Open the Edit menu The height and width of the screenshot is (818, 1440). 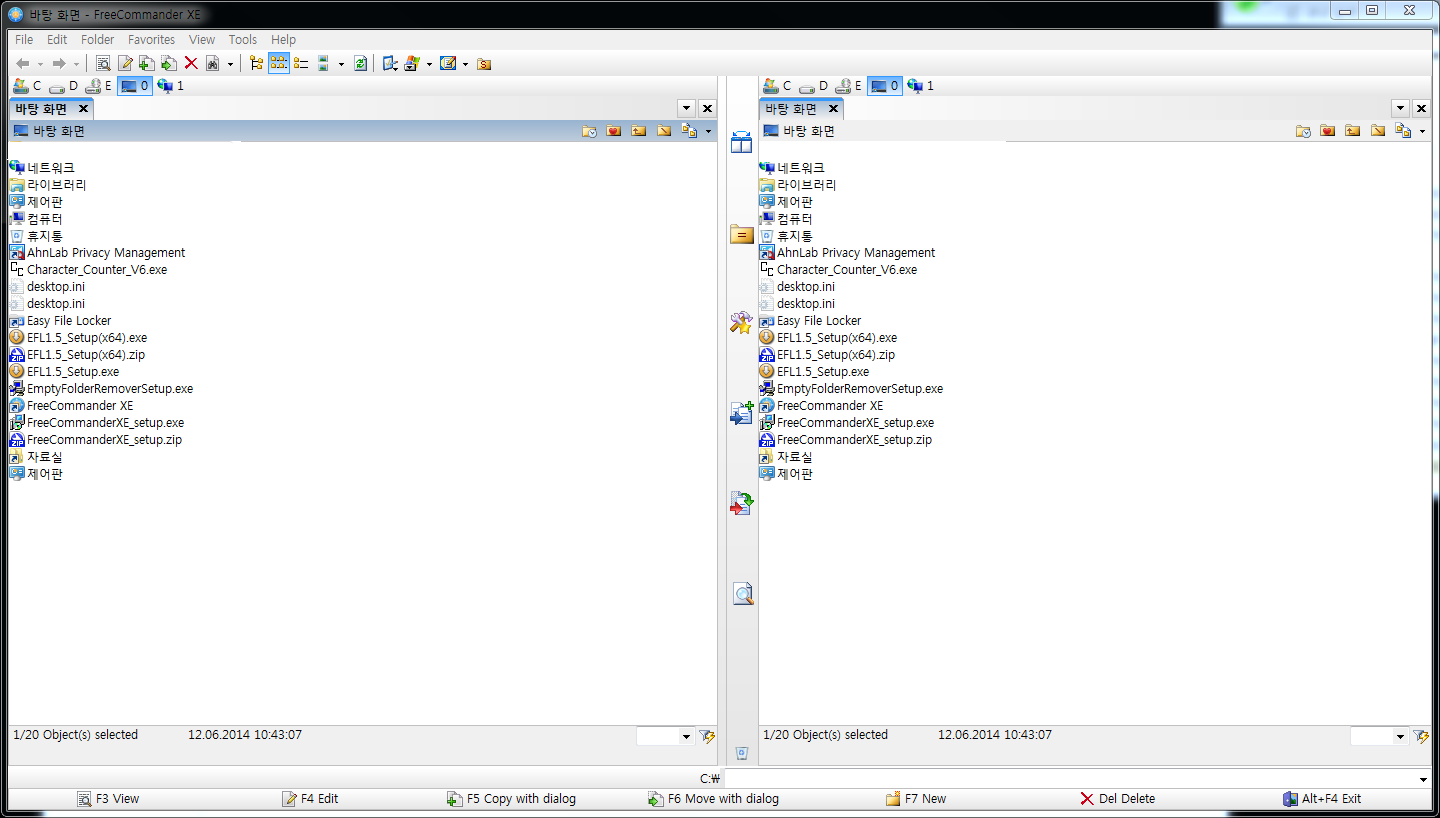point(57,40)
